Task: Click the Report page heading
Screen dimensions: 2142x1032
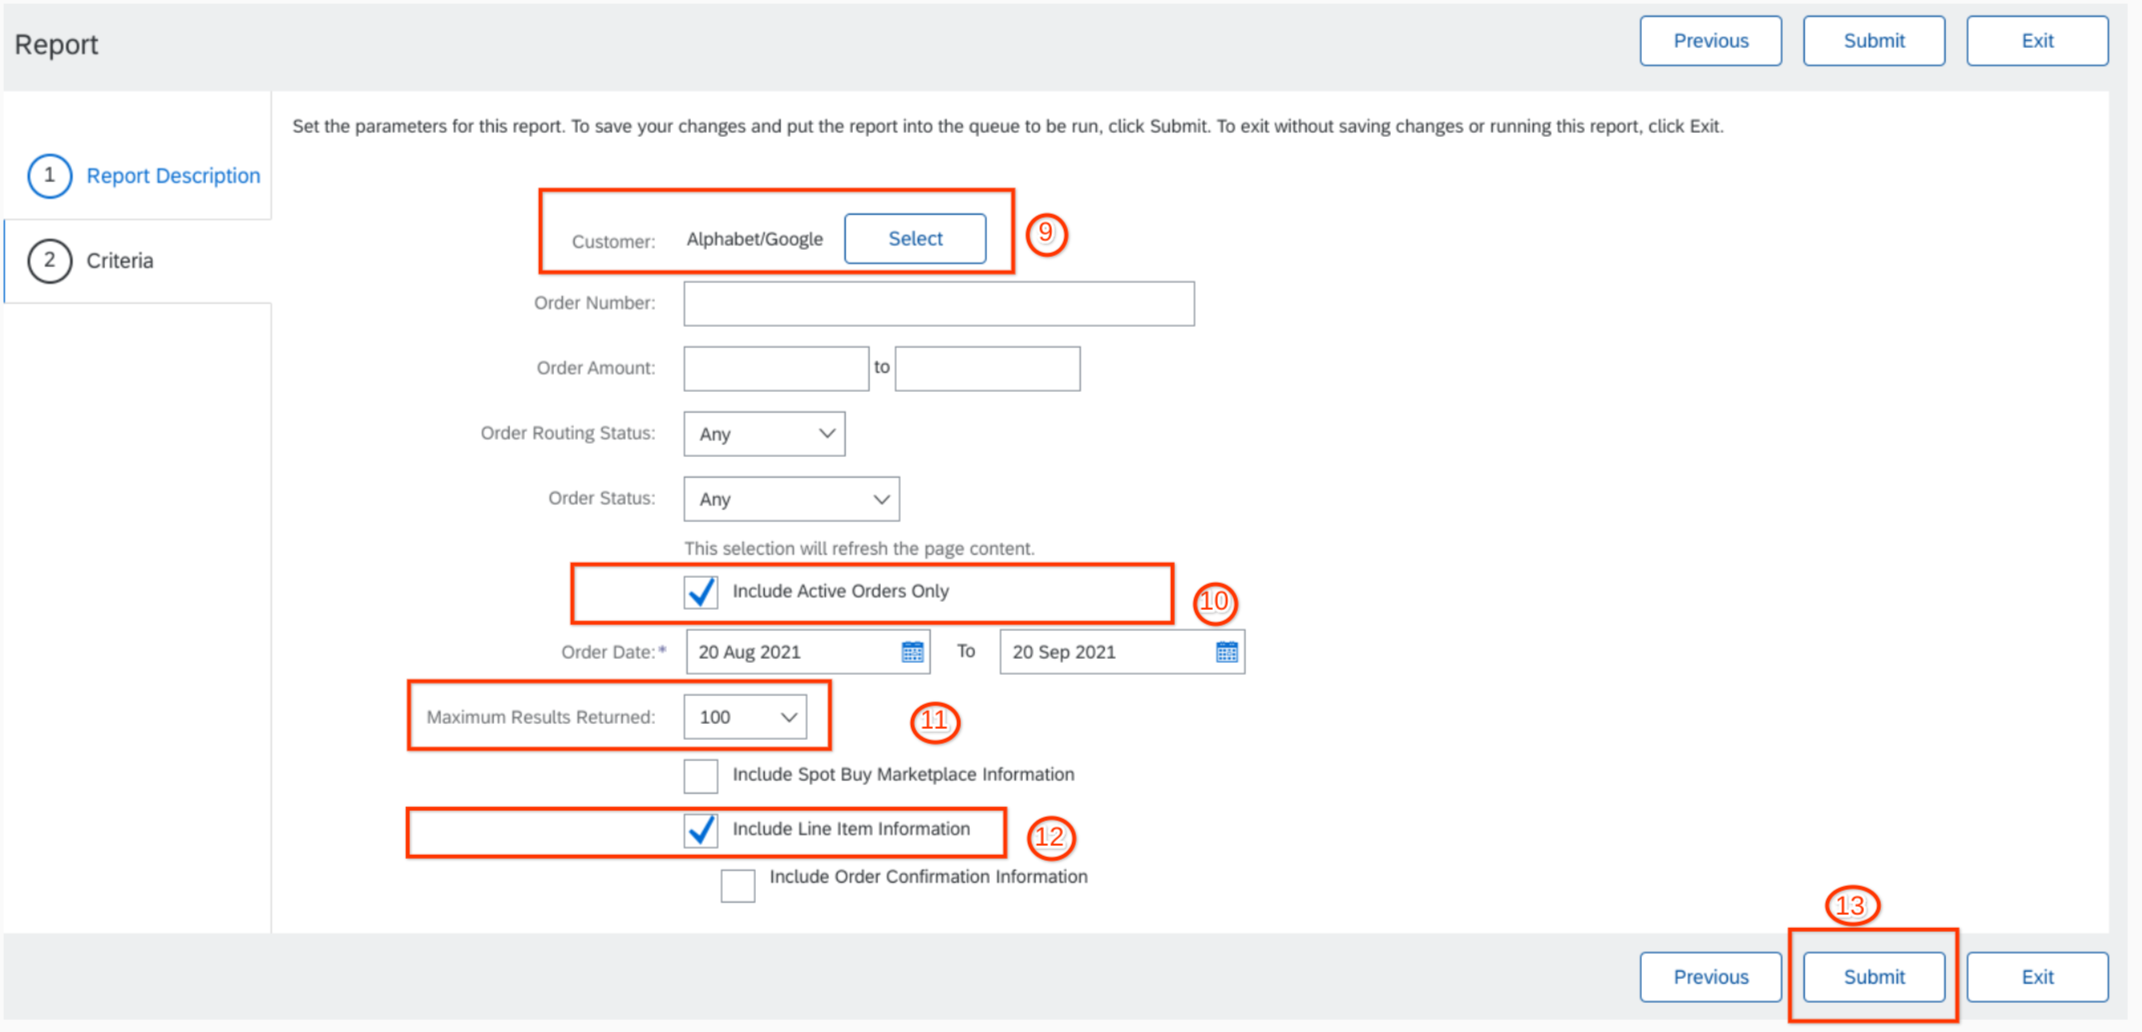Action: 56,45
